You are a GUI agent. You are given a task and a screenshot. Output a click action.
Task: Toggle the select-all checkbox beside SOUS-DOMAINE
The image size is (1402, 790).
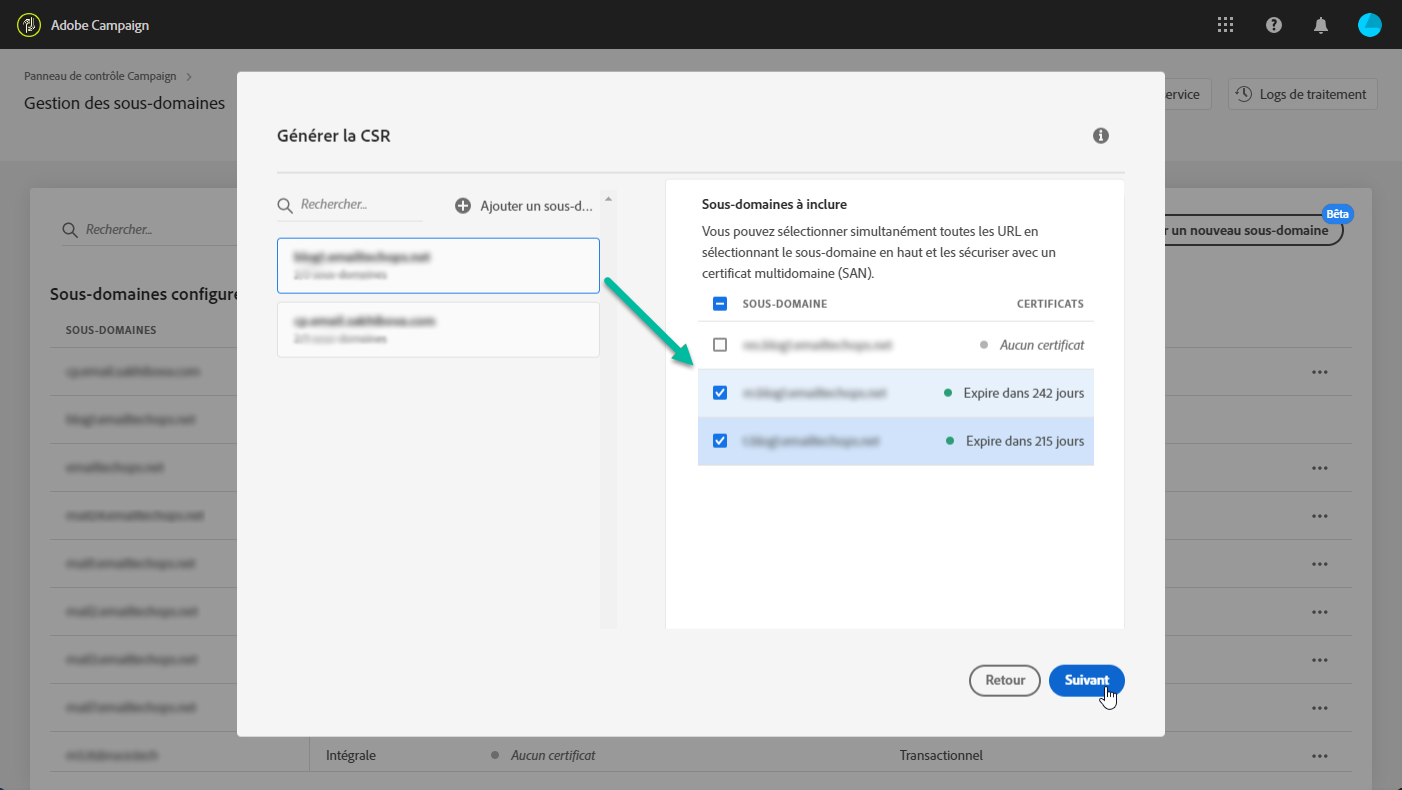tap(720, 304)
